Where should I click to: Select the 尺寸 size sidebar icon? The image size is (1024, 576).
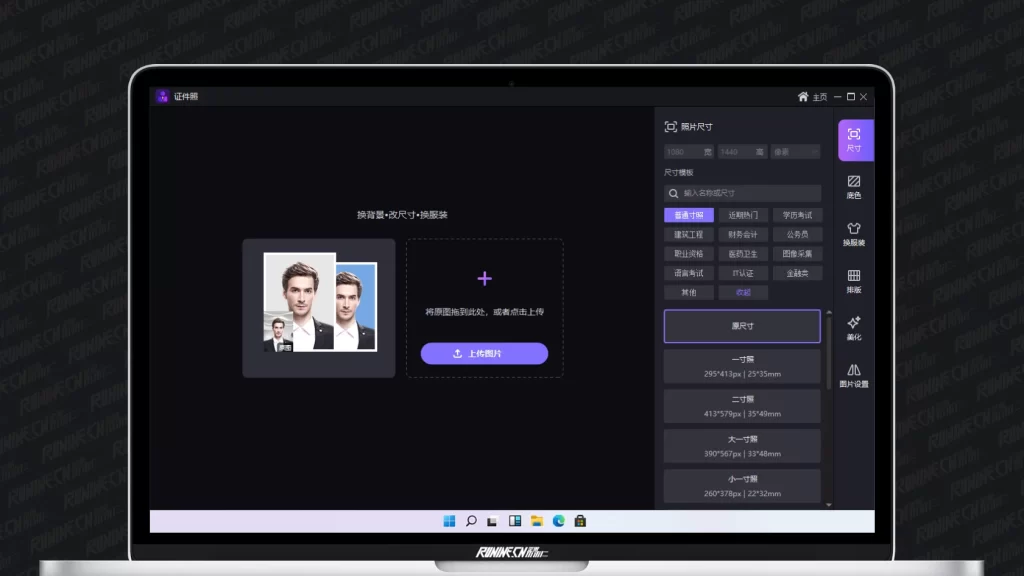(x=854, y=140)
